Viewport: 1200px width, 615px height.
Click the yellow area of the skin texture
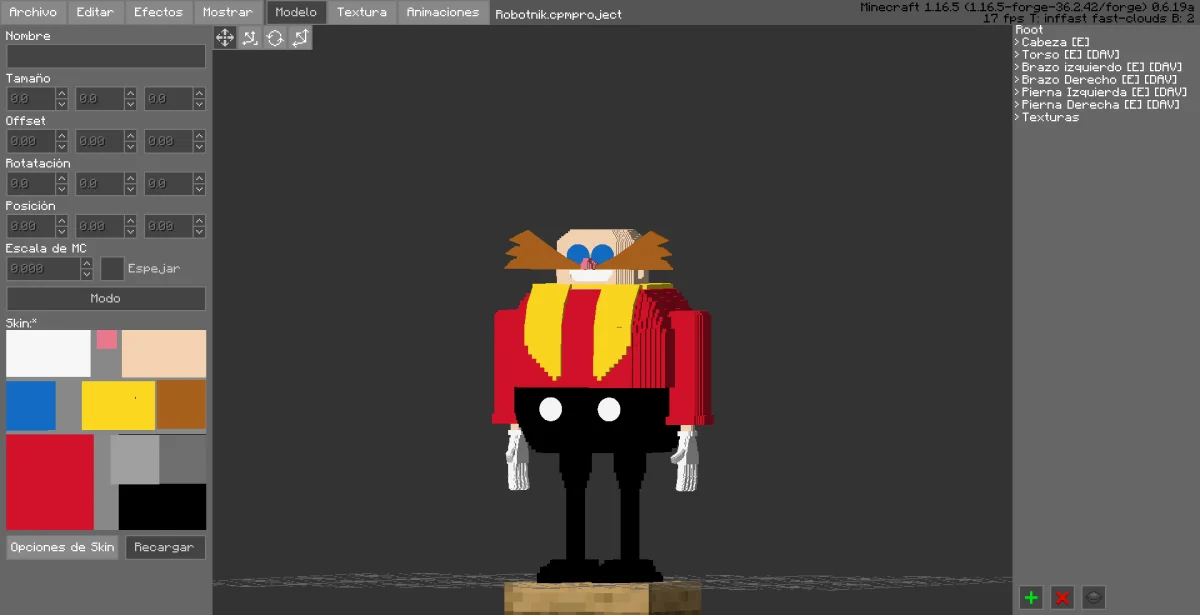click(x=118, y=405)
